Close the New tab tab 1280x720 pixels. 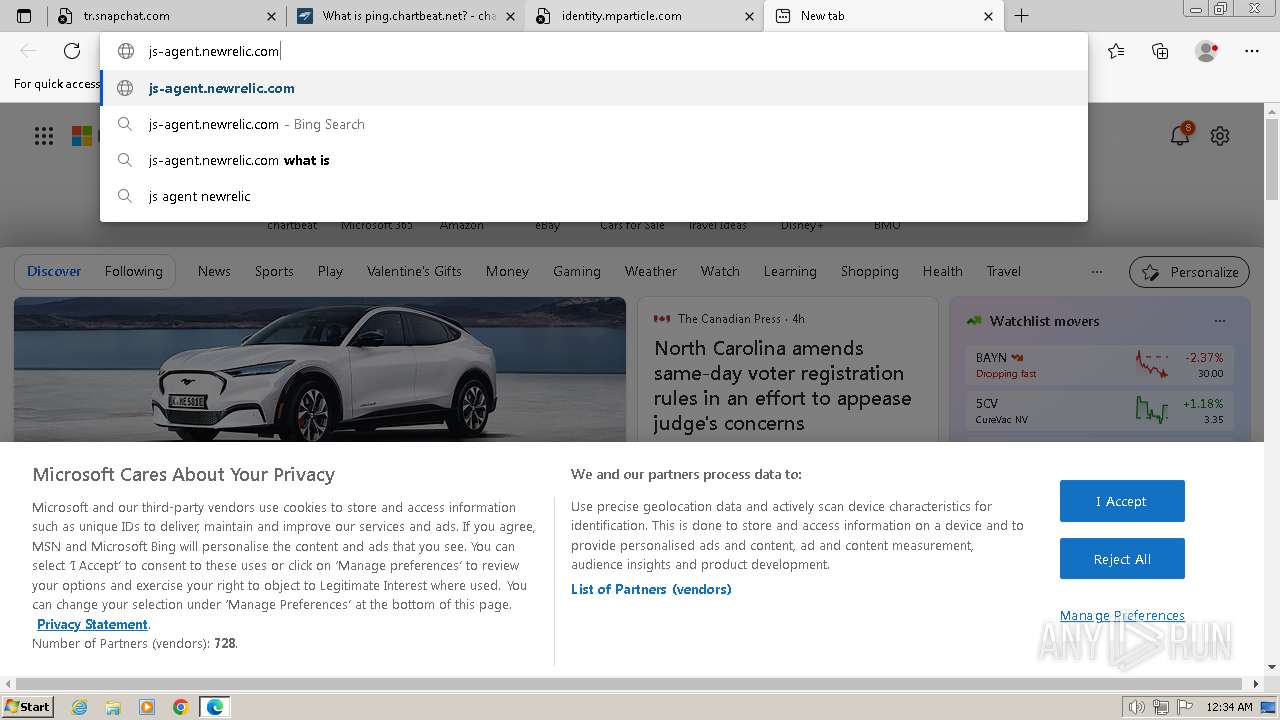tap(988, 16)
